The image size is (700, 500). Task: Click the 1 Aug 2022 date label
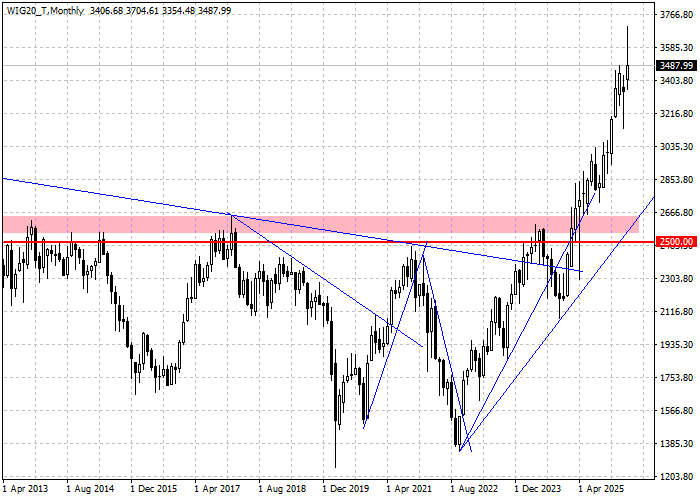(x=475, y=489)
